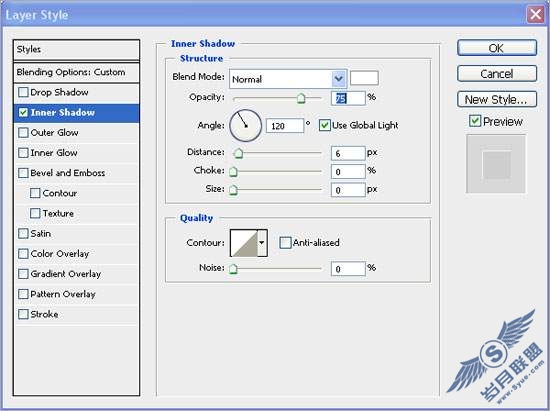
Task: Click the style preview thumbnail
Action: [x=496, y=164]
